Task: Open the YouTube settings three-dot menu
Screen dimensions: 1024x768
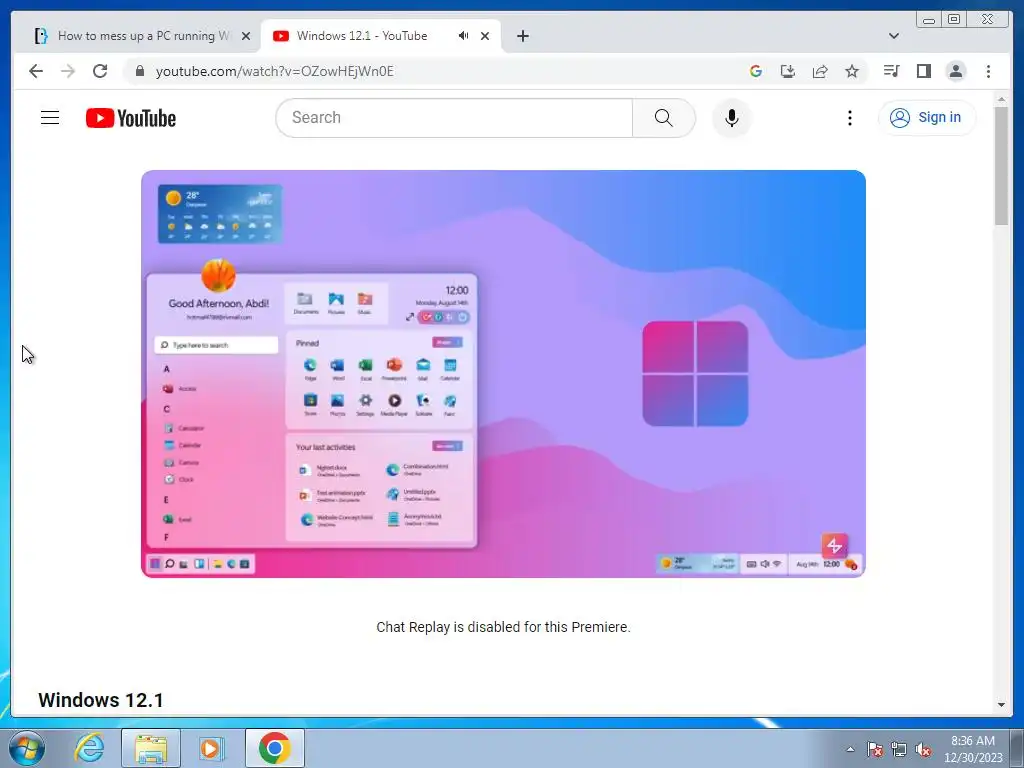Action: 849,118
